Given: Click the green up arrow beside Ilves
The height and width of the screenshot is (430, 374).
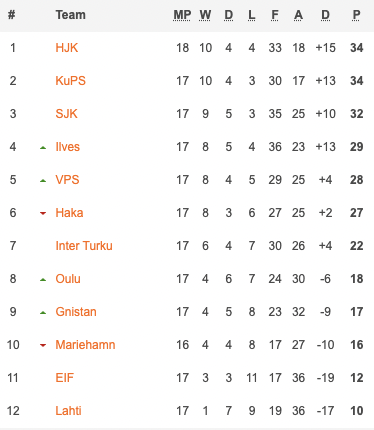Looking at the screenshot, I should (x=43, y=147).
